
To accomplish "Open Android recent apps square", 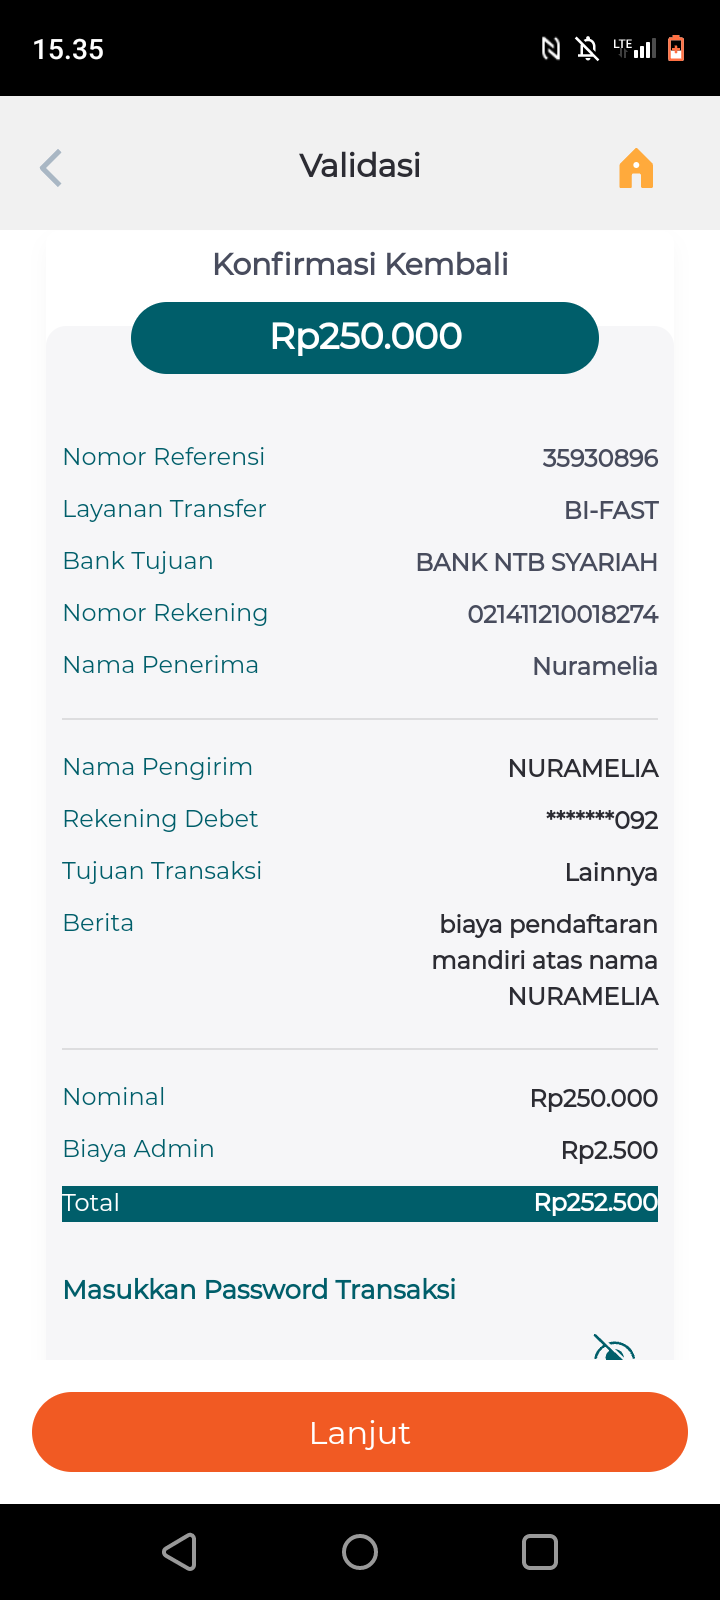I will pos(540,1552).
